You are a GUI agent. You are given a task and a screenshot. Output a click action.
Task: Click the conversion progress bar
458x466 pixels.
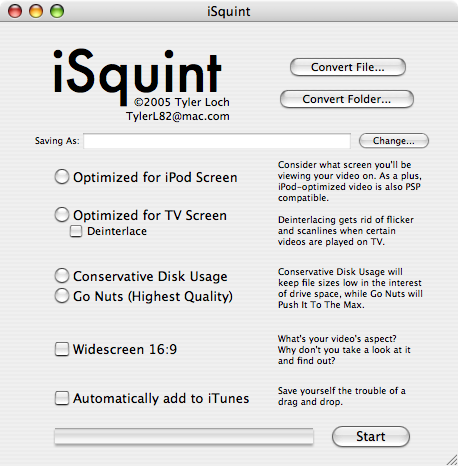pyautogui.click(x=184, y=436)
